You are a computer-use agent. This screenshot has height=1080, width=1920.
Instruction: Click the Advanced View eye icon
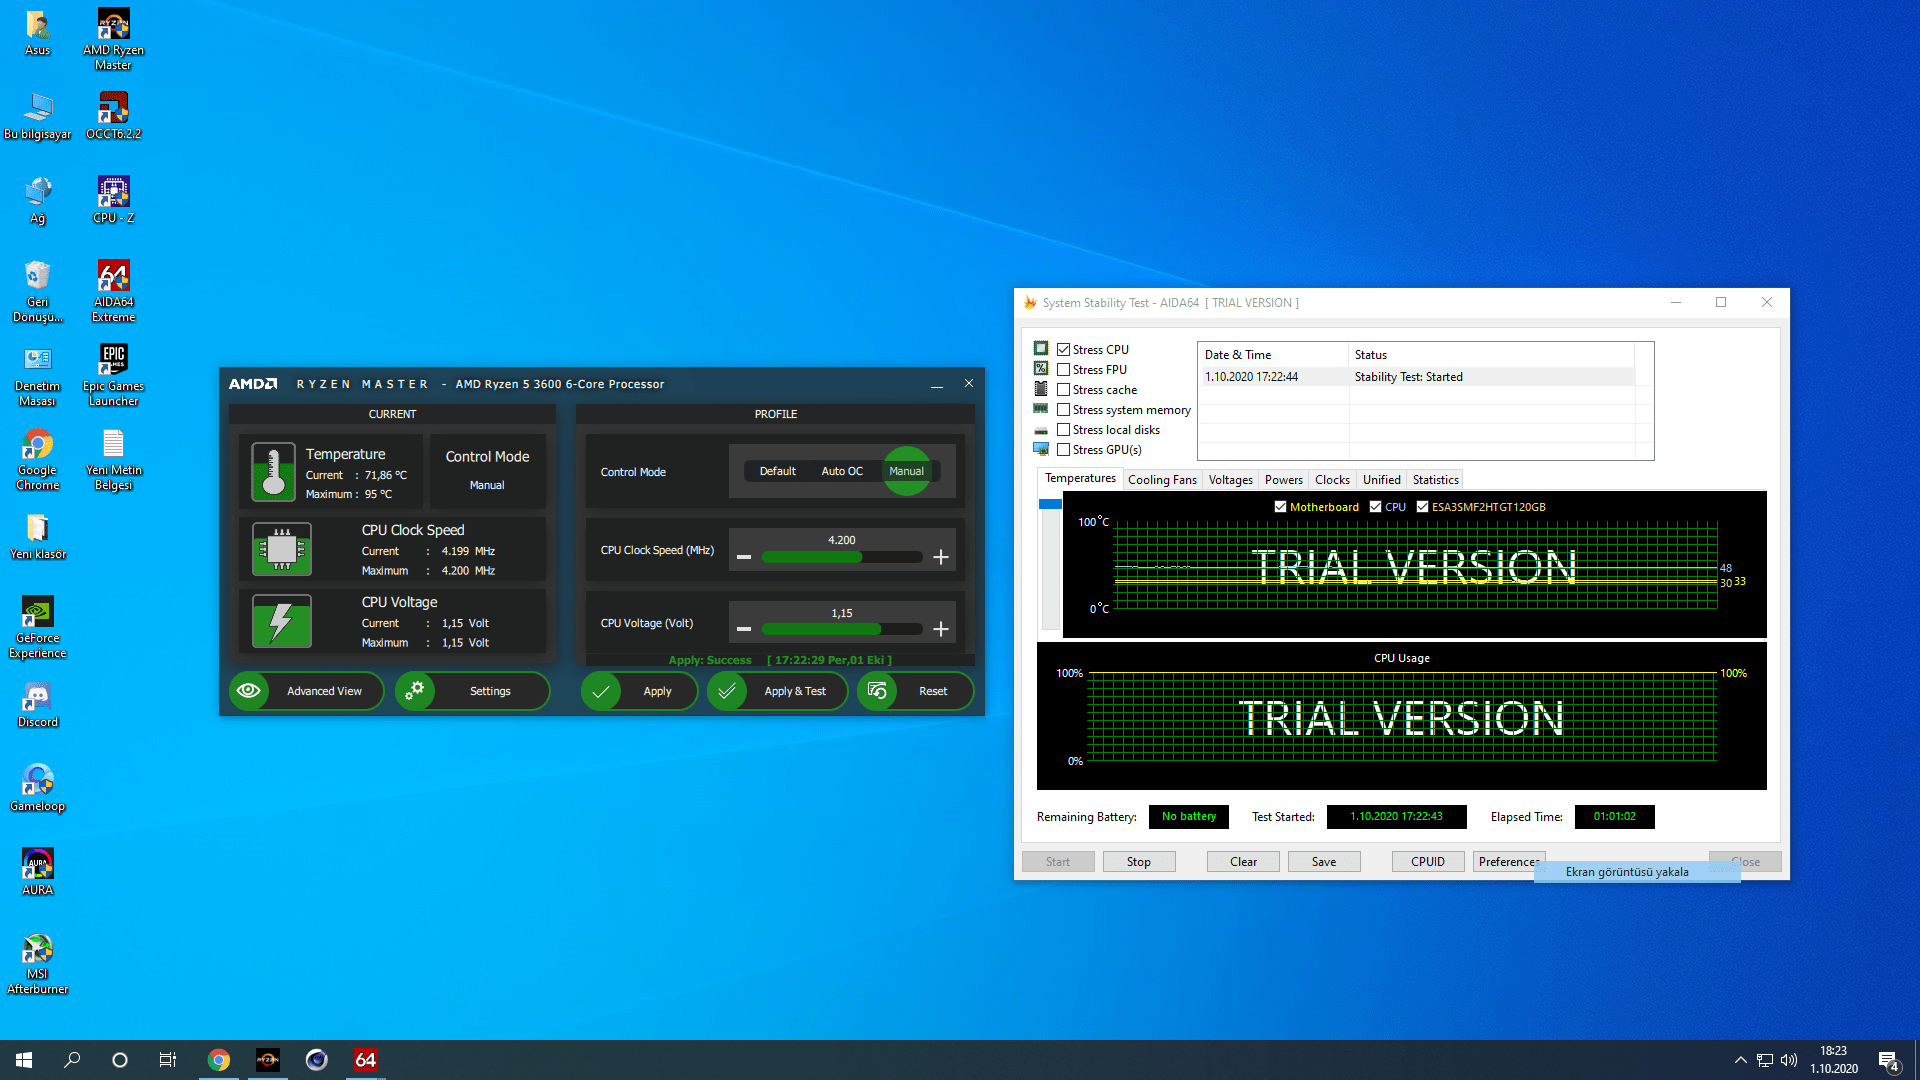[x=249, y=691]
